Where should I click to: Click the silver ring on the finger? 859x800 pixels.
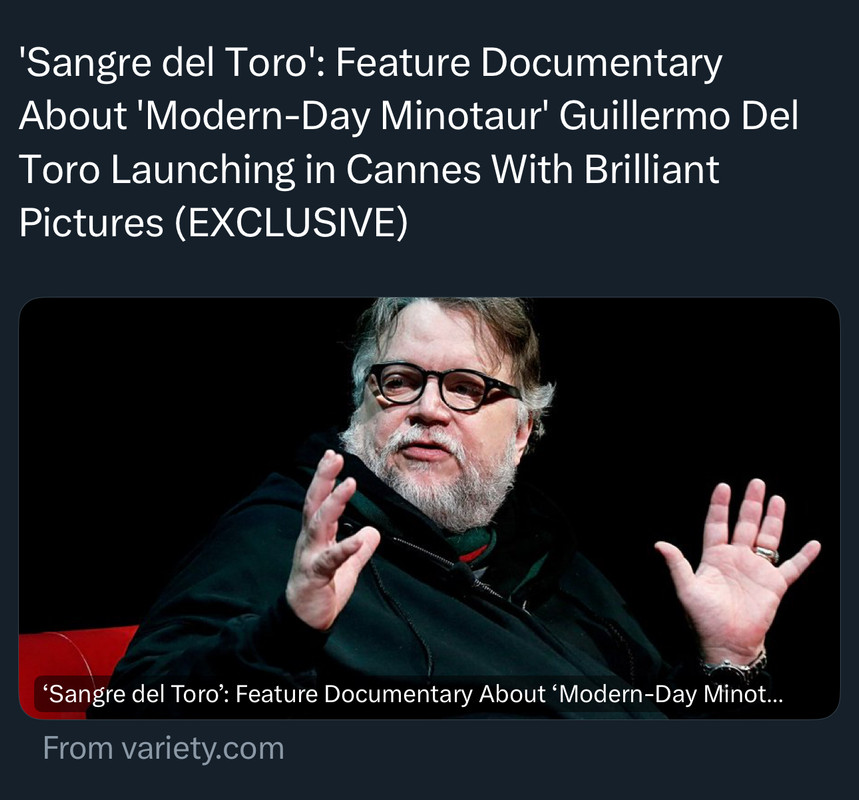pyautogui.click(x=767, y=553)
